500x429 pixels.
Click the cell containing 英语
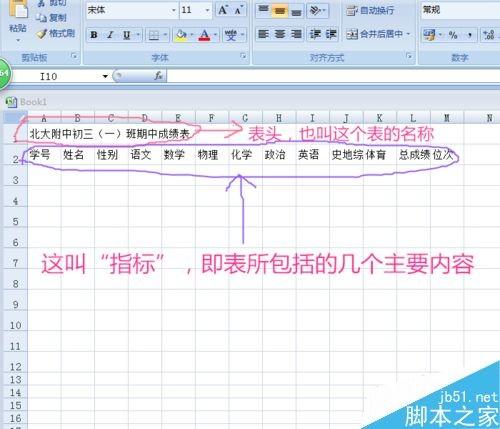pos(313,155)
